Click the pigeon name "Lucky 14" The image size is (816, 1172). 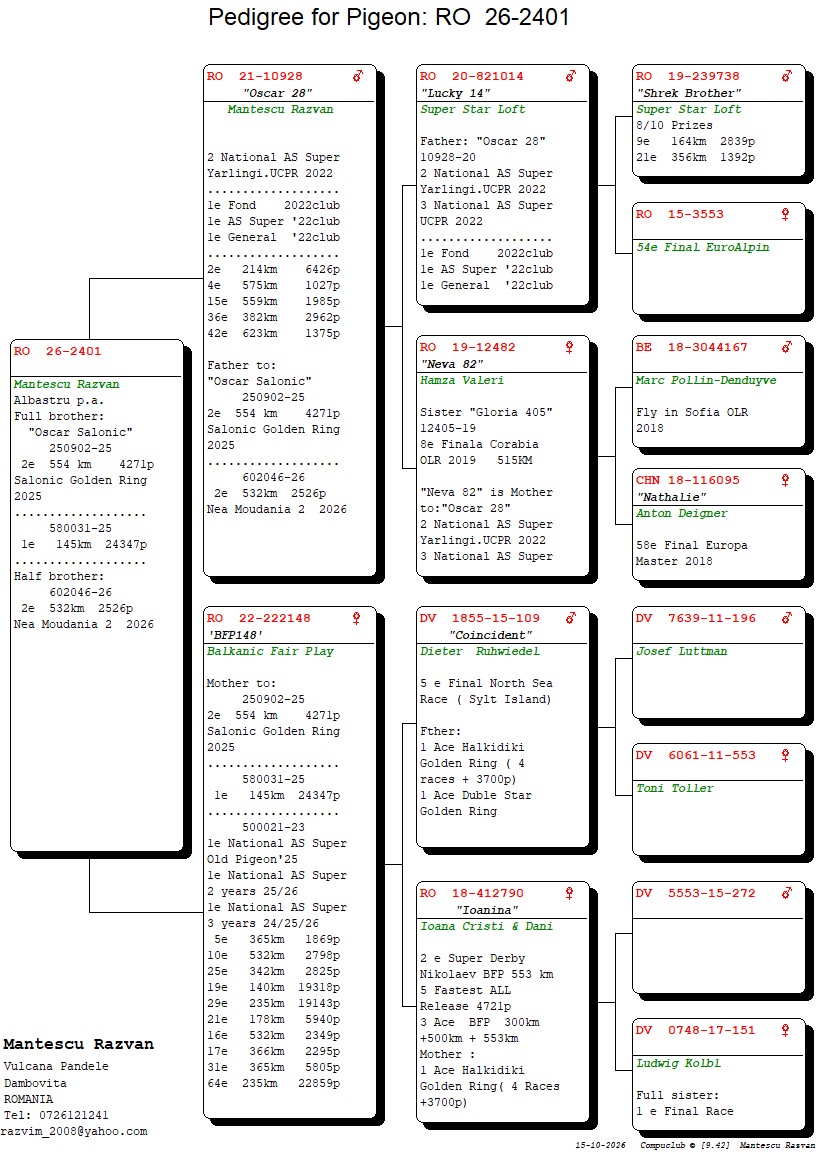coord(456,93)
